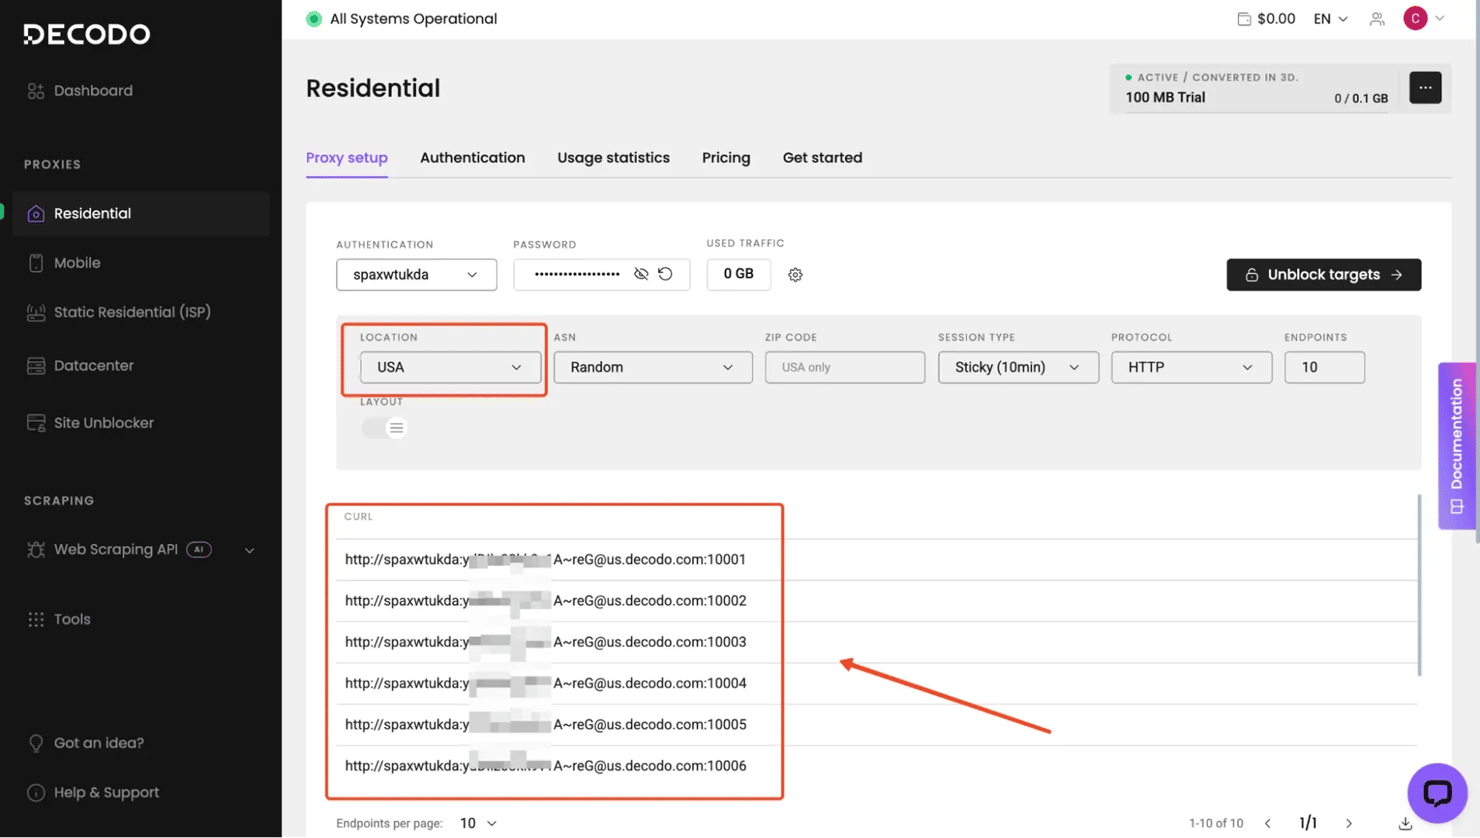
Task: Click the download endpoints icon
Action: [x=1405, y=823]
